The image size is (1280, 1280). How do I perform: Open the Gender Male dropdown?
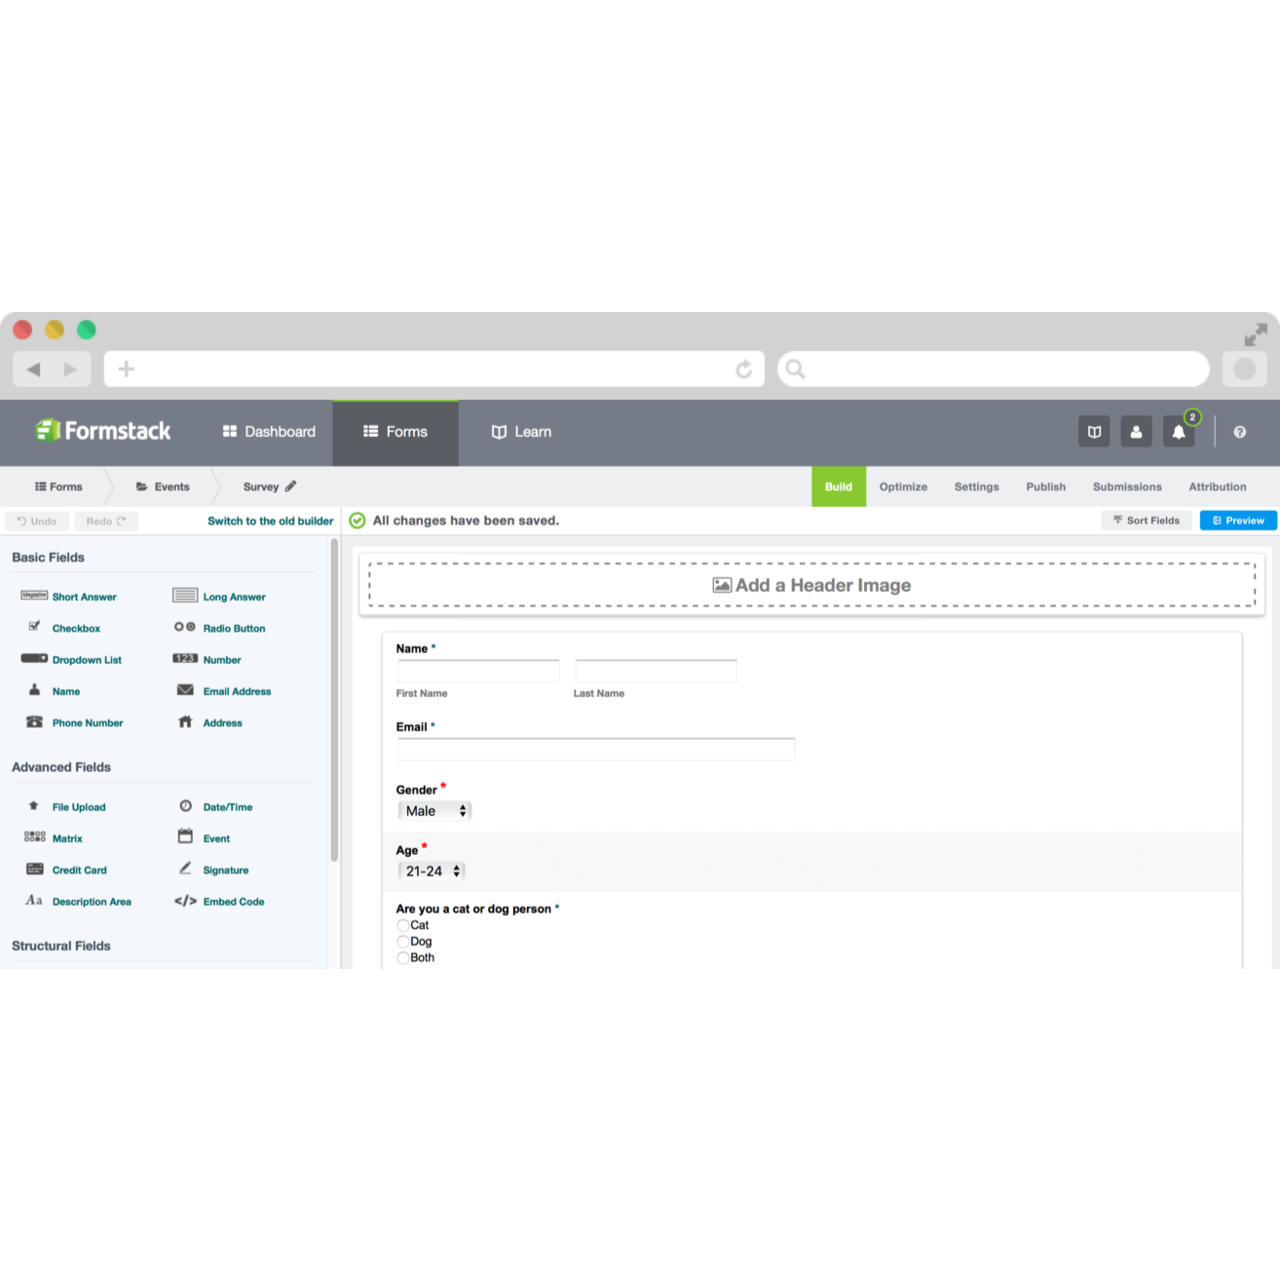pos(434,810)
